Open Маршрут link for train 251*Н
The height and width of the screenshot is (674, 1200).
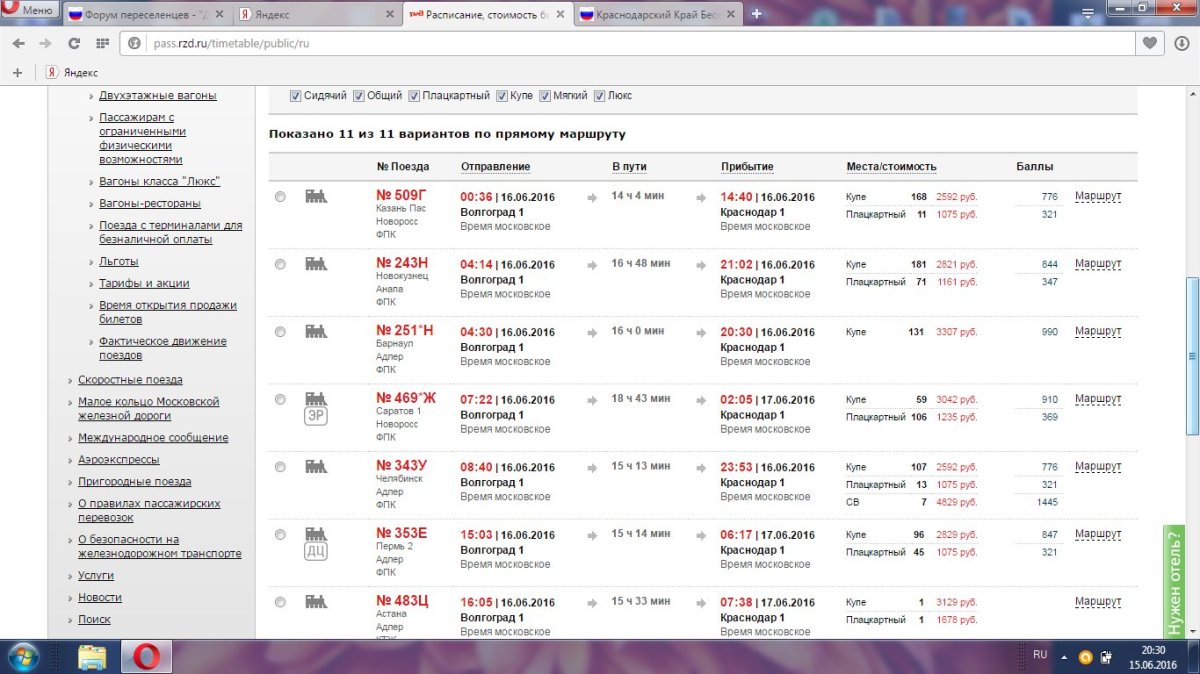(x=1097, y=331)
